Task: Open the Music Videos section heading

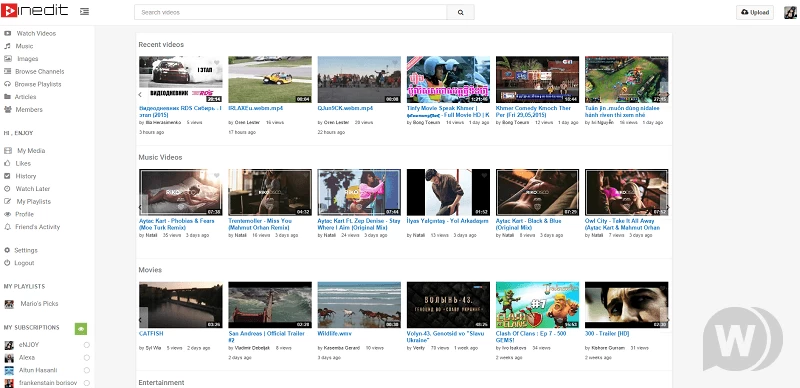Action: 160,157
